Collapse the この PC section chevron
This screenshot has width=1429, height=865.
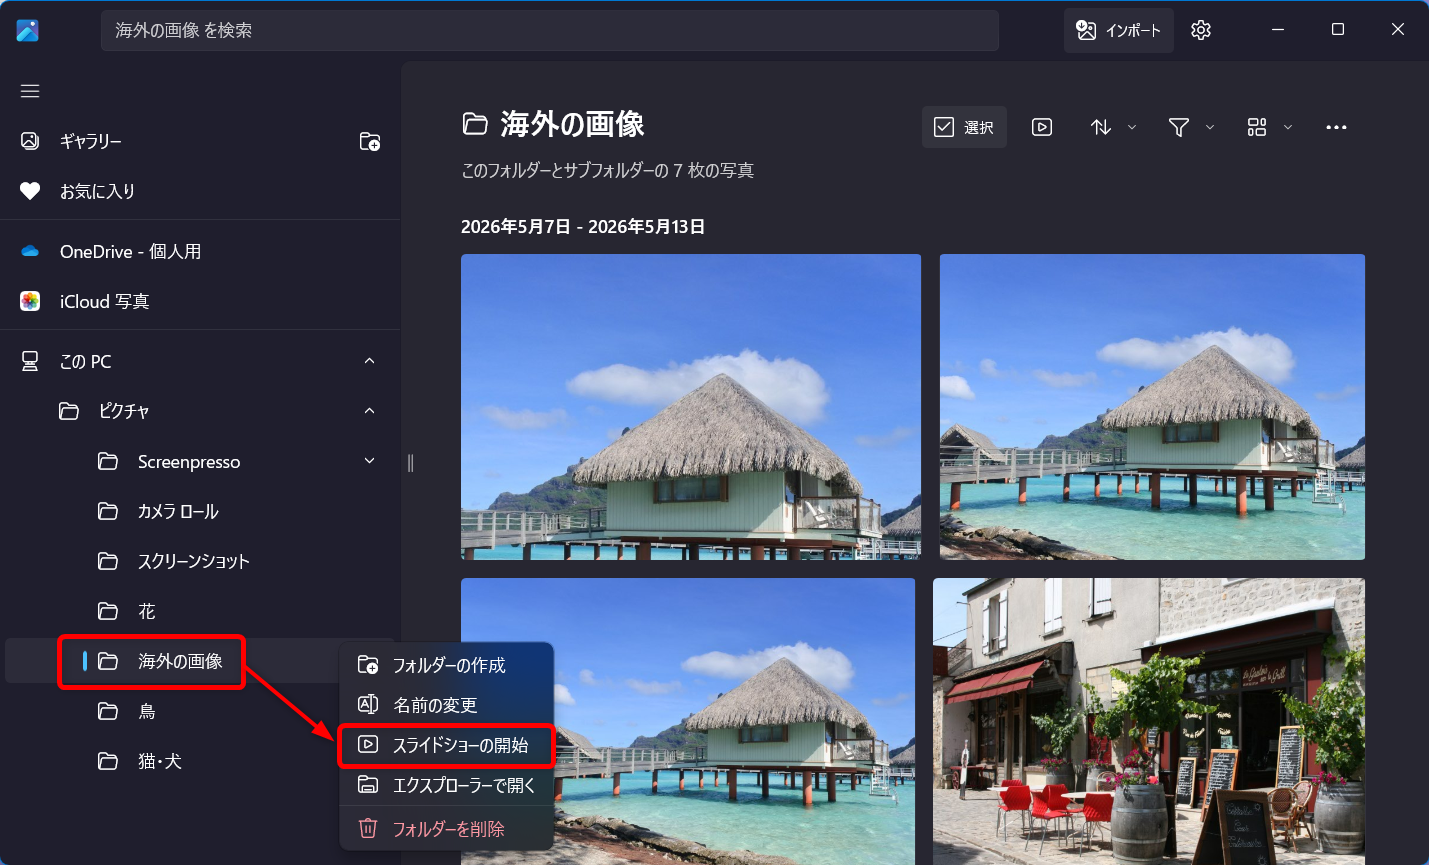click(x=370, y=361)
